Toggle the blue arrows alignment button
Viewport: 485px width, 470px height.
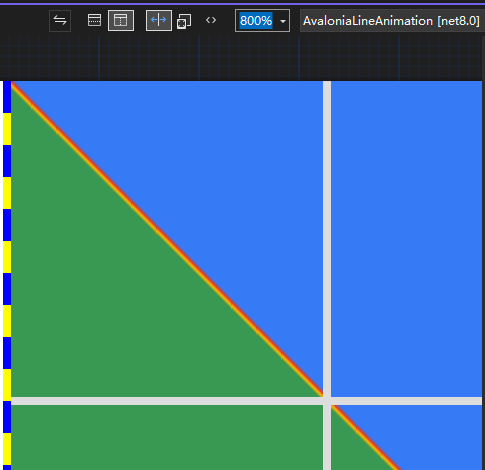[159, 21]
